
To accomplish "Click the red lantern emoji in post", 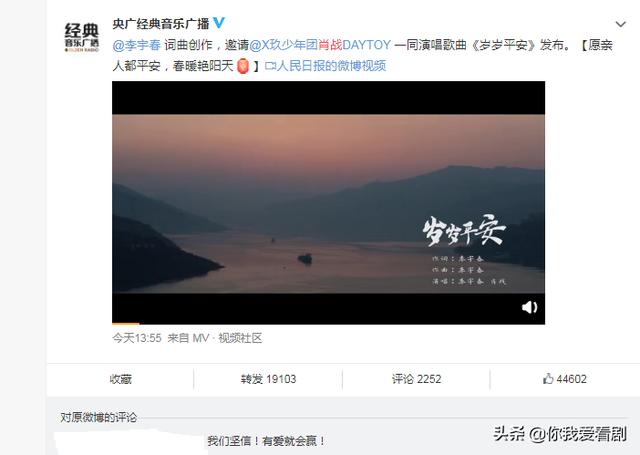I will 243,66.
